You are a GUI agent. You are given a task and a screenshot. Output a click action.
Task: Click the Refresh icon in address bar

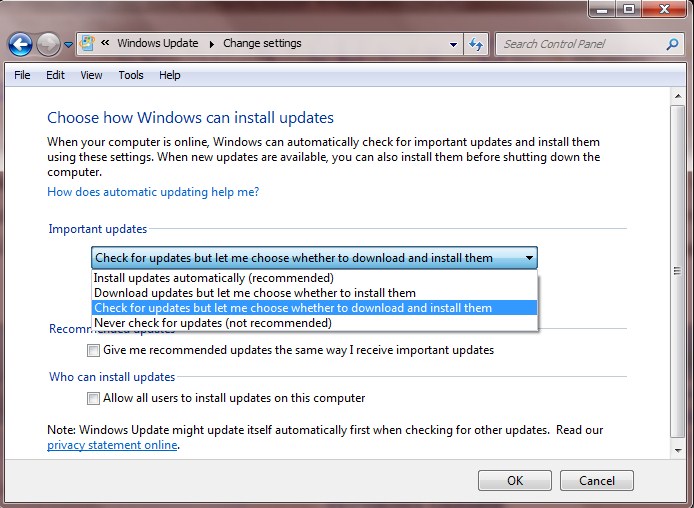pos(476,44)
